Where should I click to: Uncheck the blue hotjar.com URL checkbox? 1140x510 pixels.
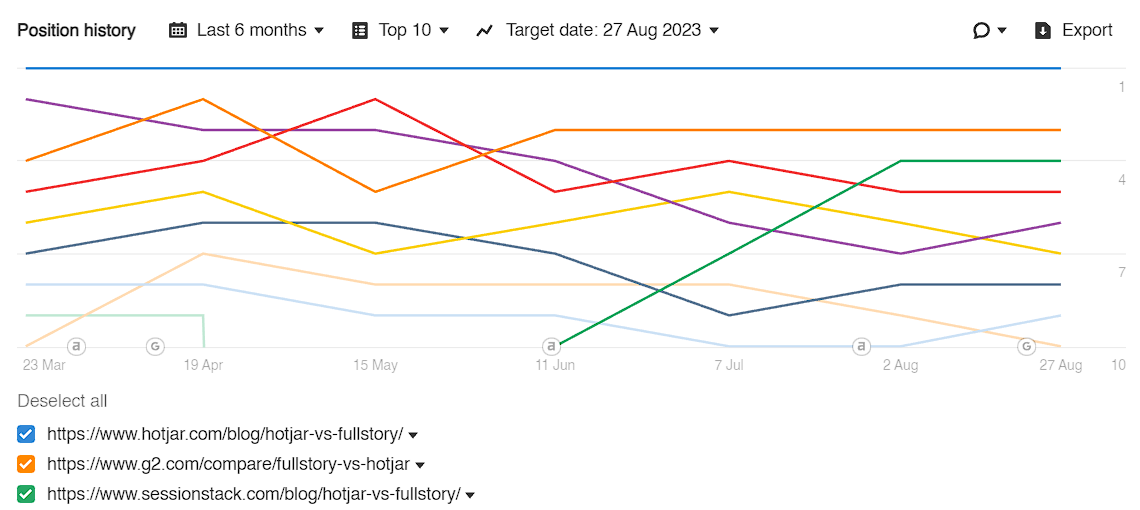coord(26,434)
